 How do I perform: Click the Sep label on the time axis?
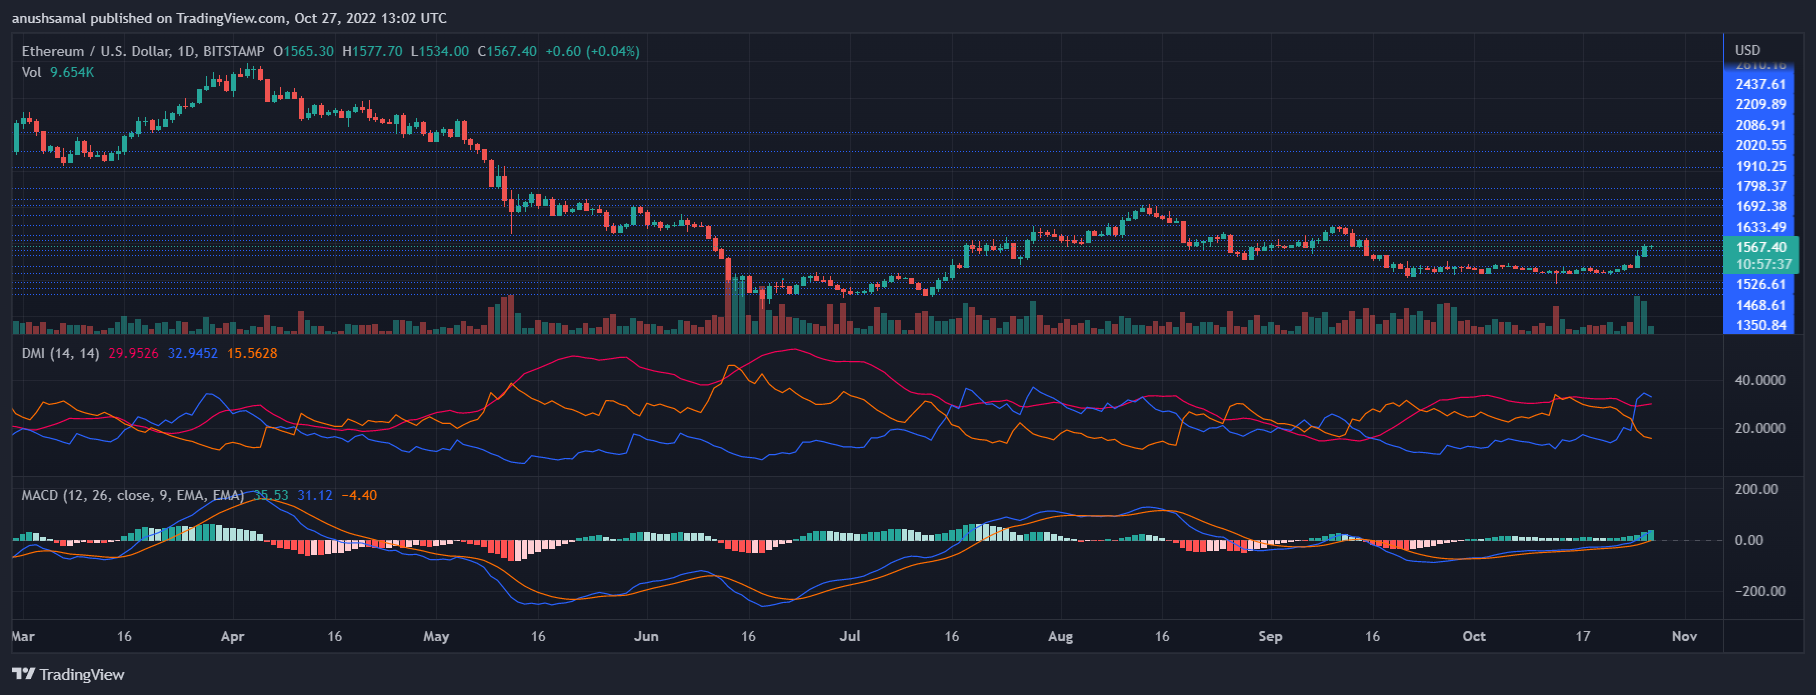coord(1270,636)
